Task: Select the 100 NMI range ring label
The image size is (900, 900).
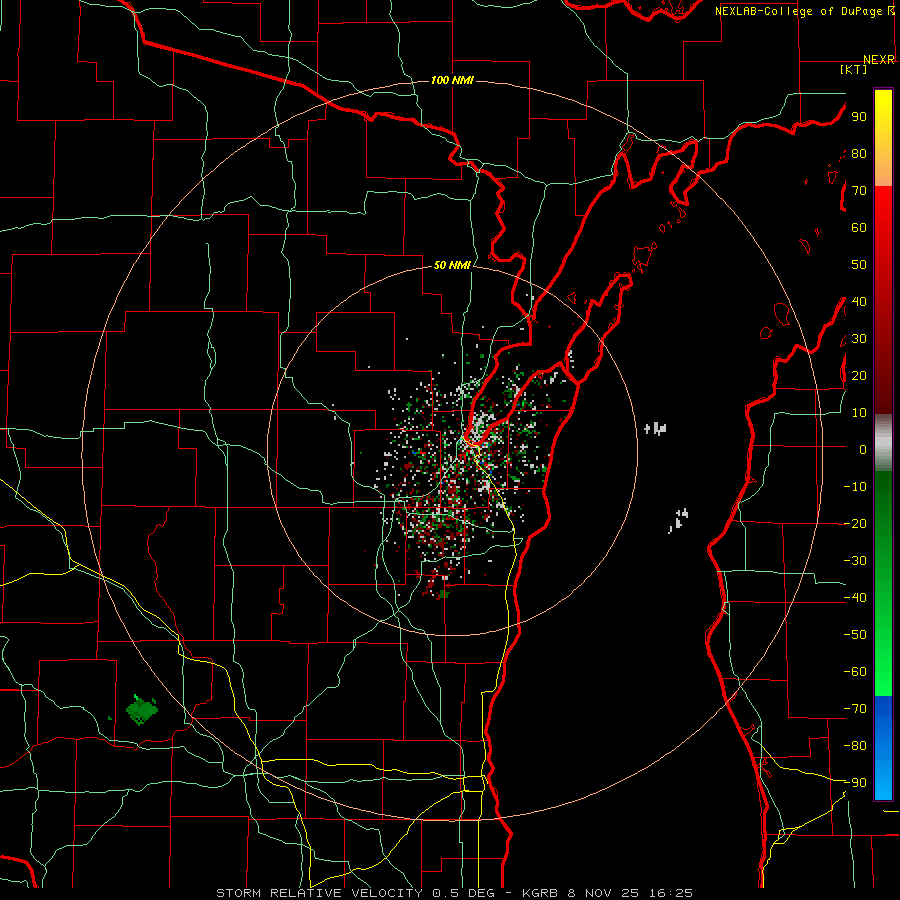Action: pyautogui.click(x=452, y=80)
